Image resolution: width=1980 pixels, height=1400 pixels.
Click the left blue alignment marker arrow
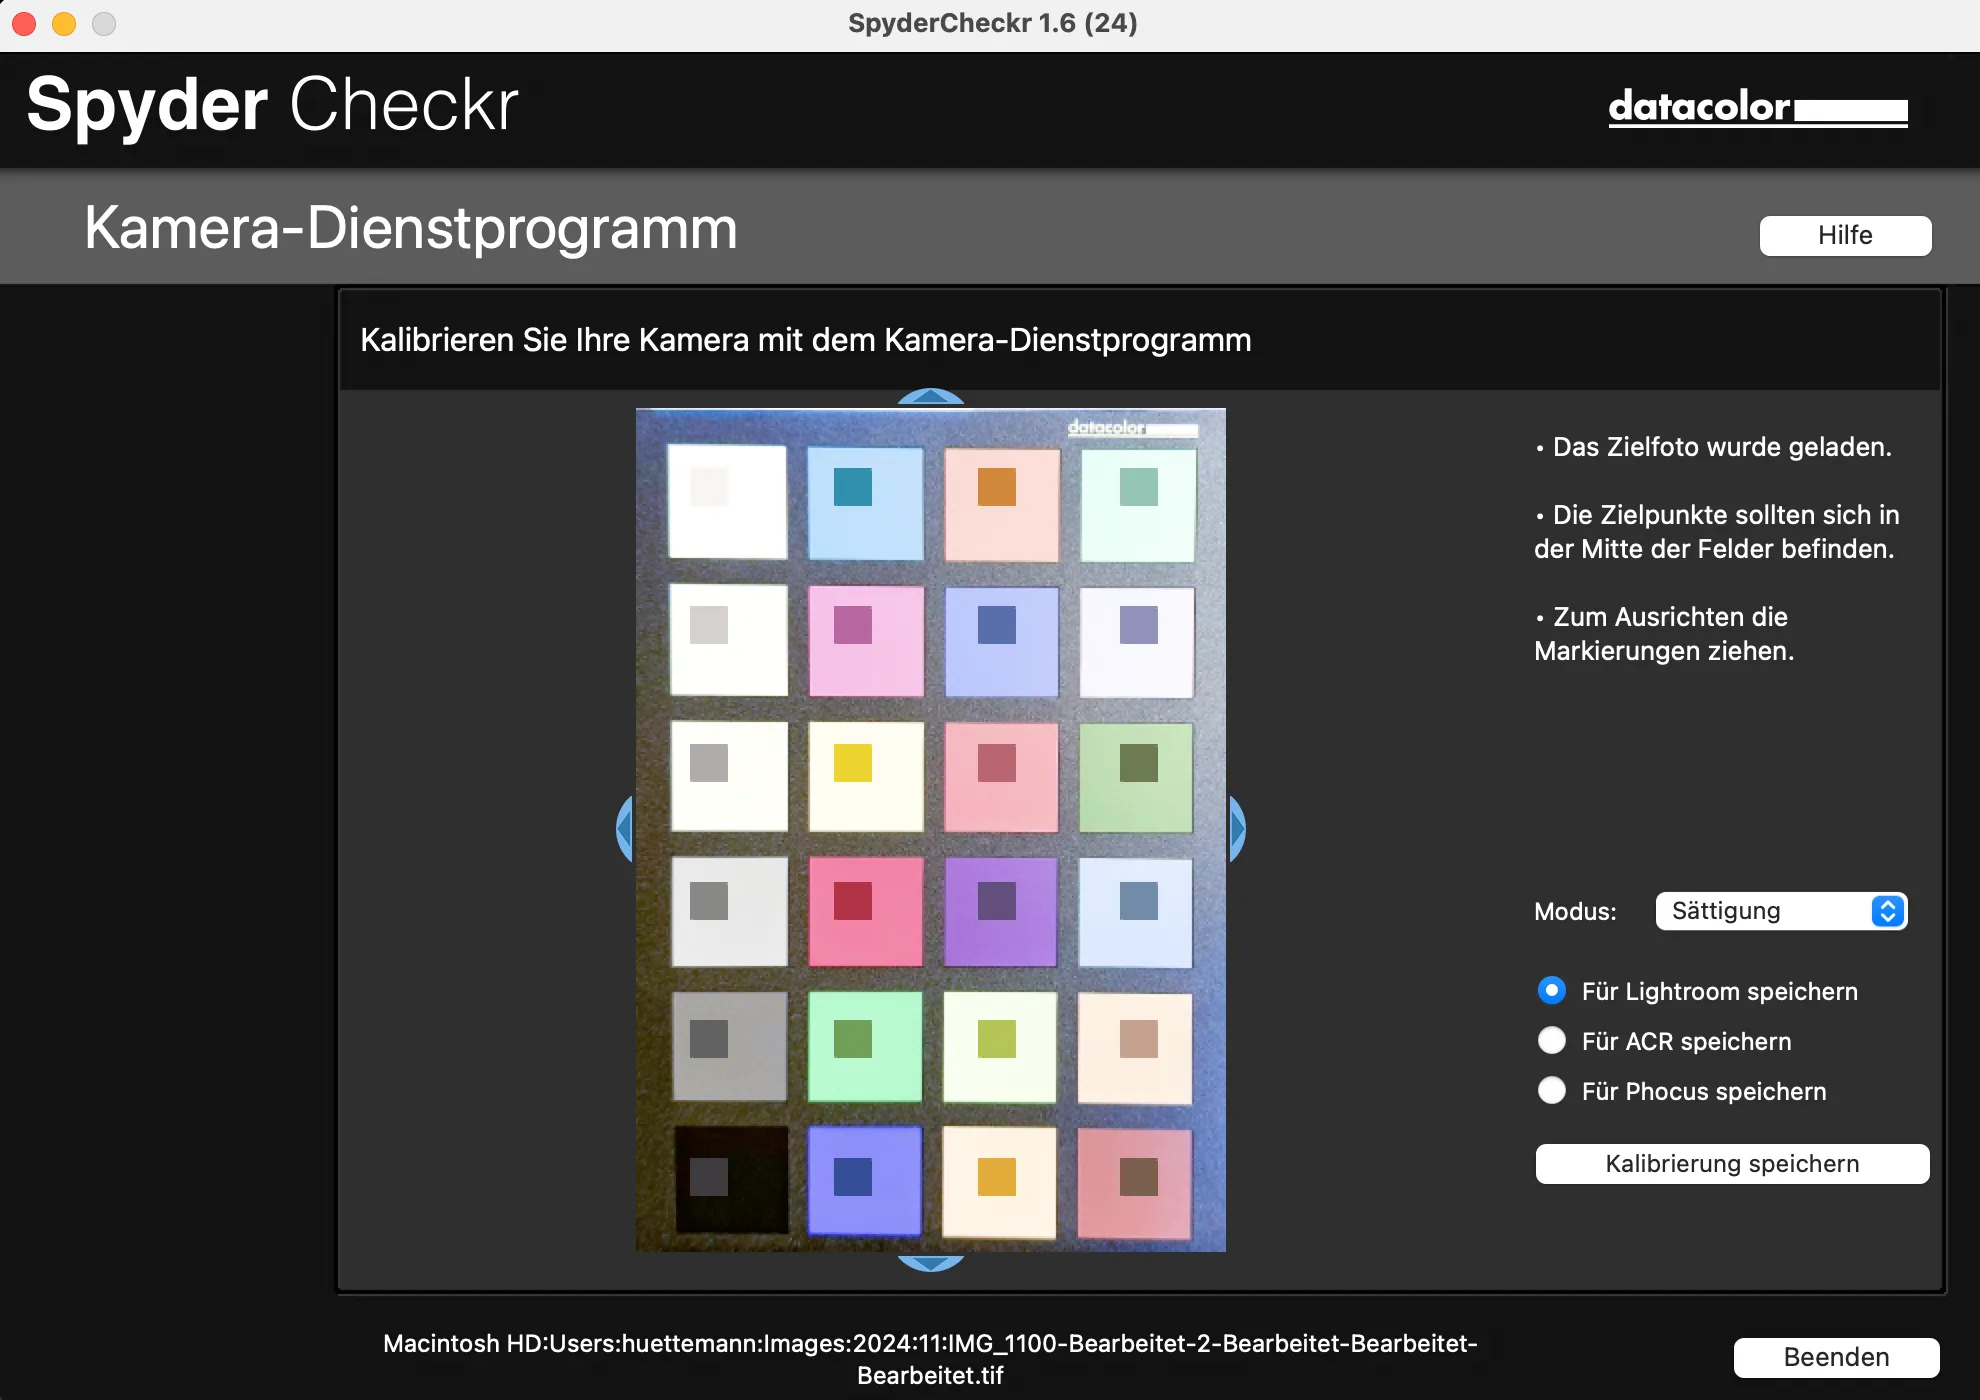click(x=625, y=829)
